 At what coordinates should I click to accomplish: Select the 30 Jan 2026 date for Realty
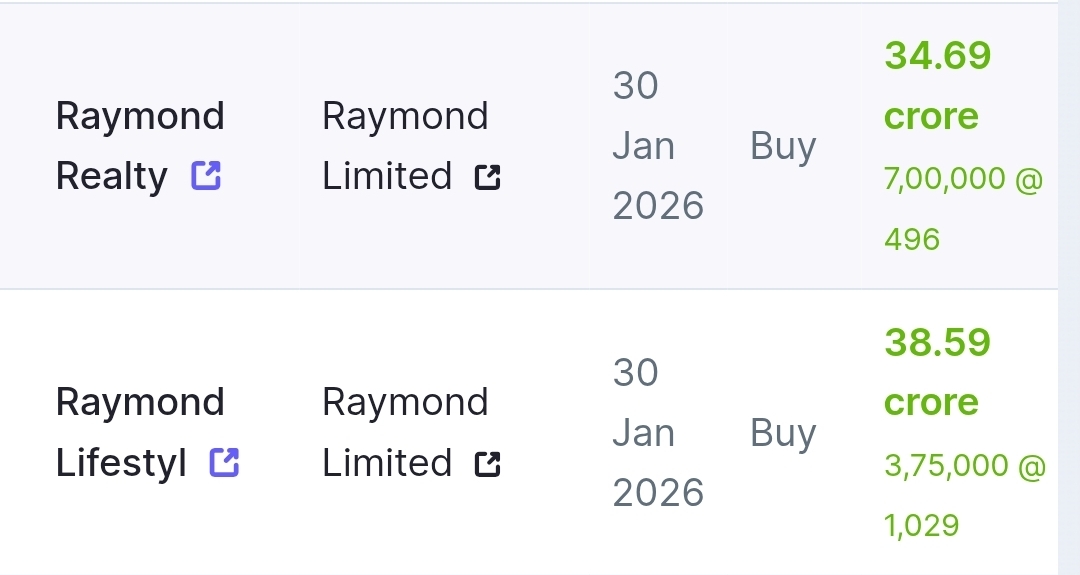click(657, 146)
